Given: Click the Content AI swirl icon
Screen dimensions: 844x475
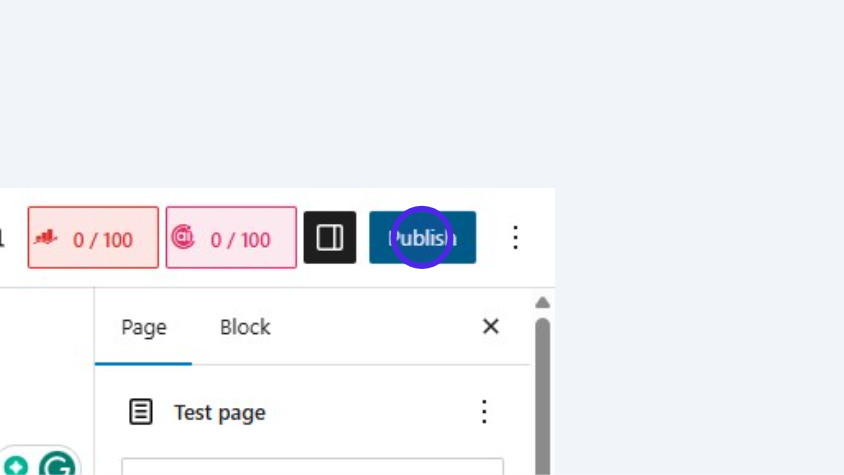Looking at the screenshot, I should coord(183,237).
